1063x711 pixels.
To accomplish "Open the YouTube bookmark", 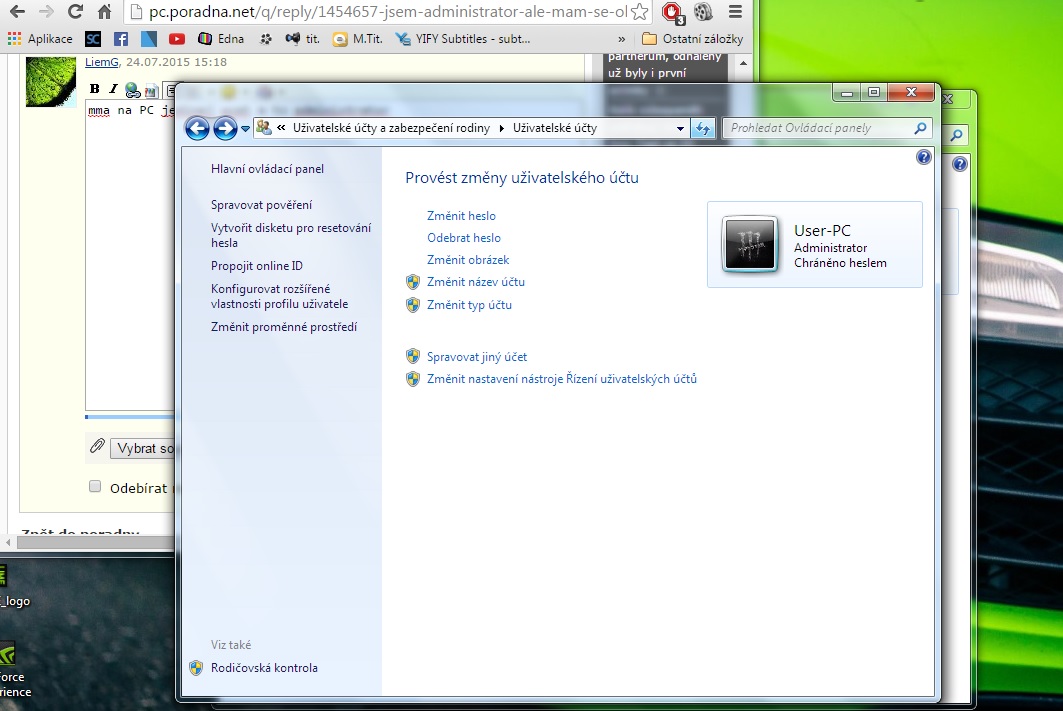I will point(177,39).
